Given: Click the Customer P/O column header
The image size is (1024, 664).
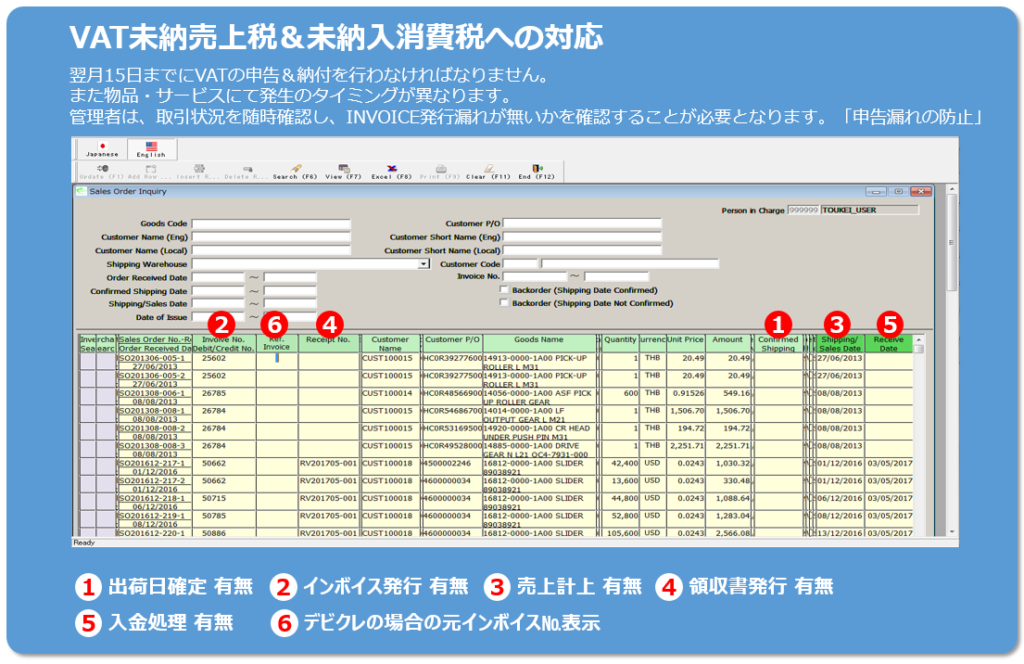Looking at the screenshot, I should click(453, 343).
